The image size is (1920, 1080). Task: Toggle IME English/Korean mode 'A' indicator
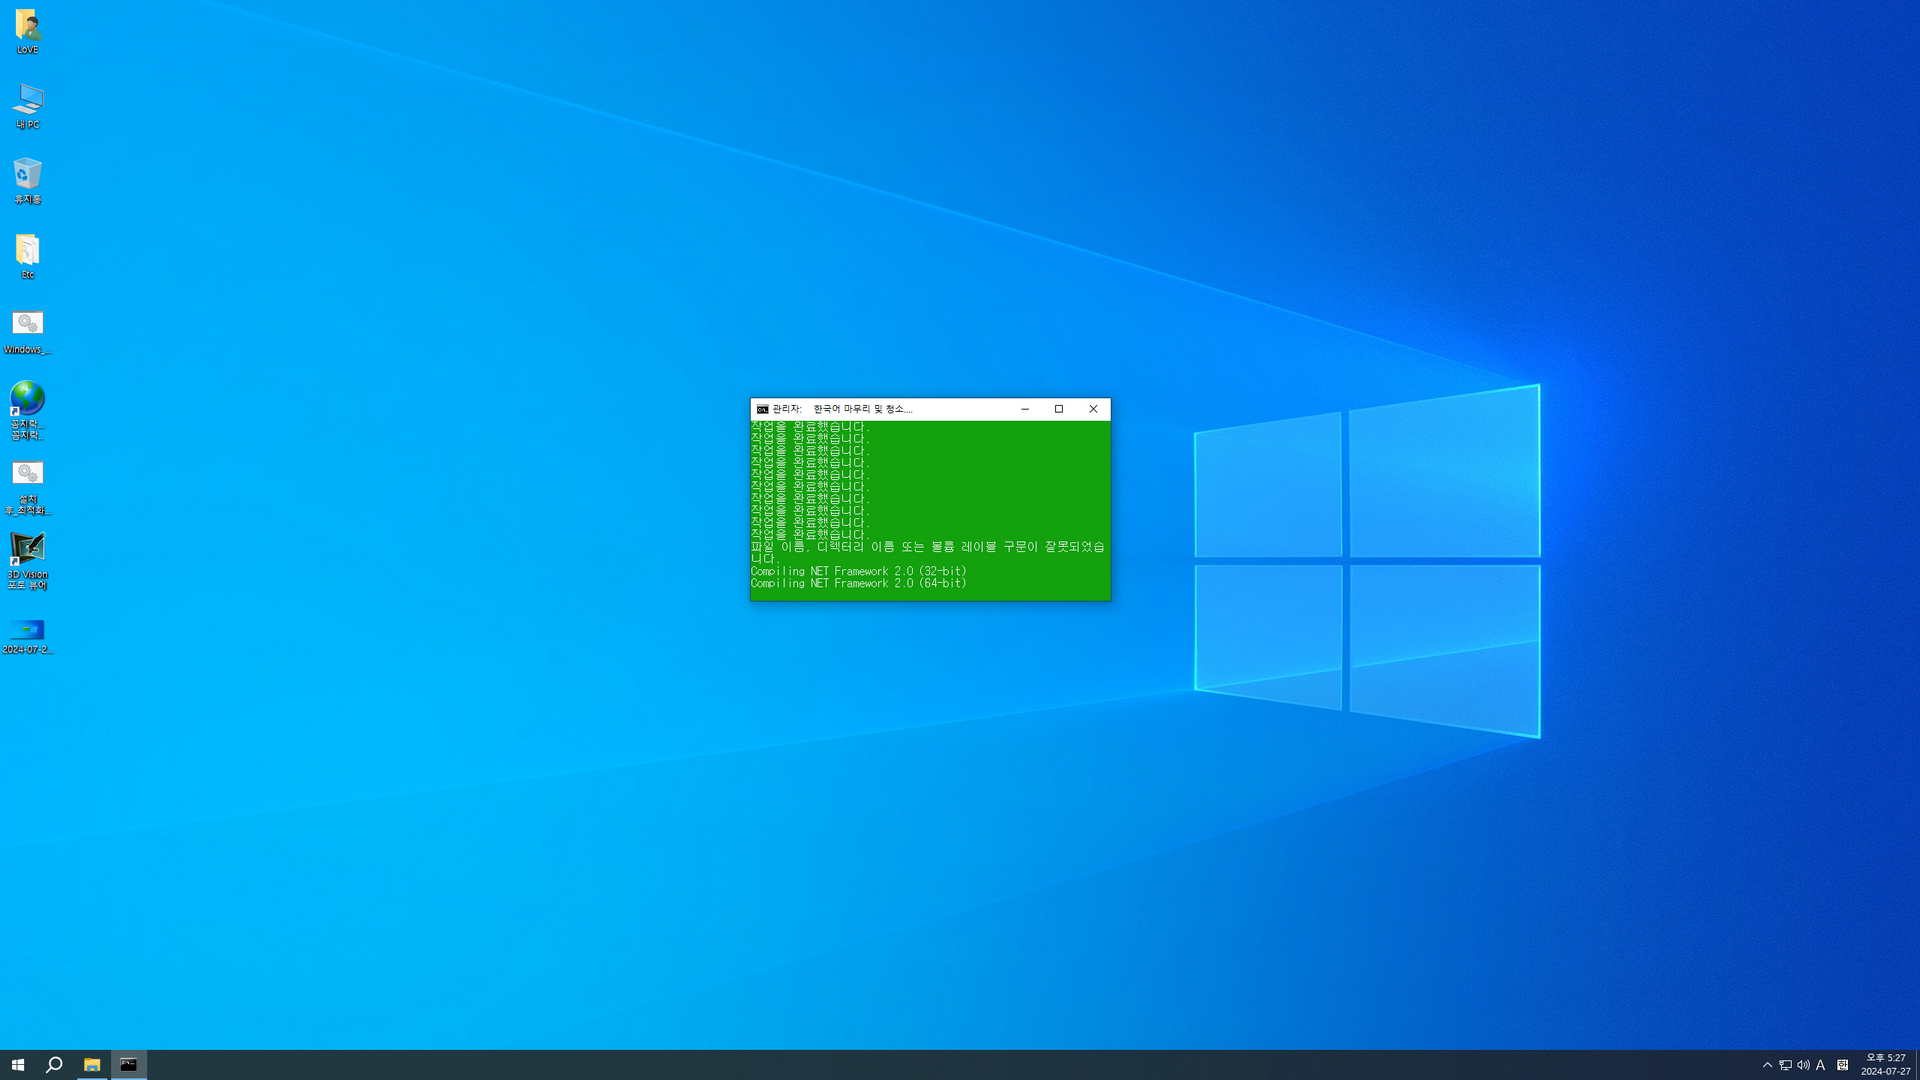[1821, 1065]
